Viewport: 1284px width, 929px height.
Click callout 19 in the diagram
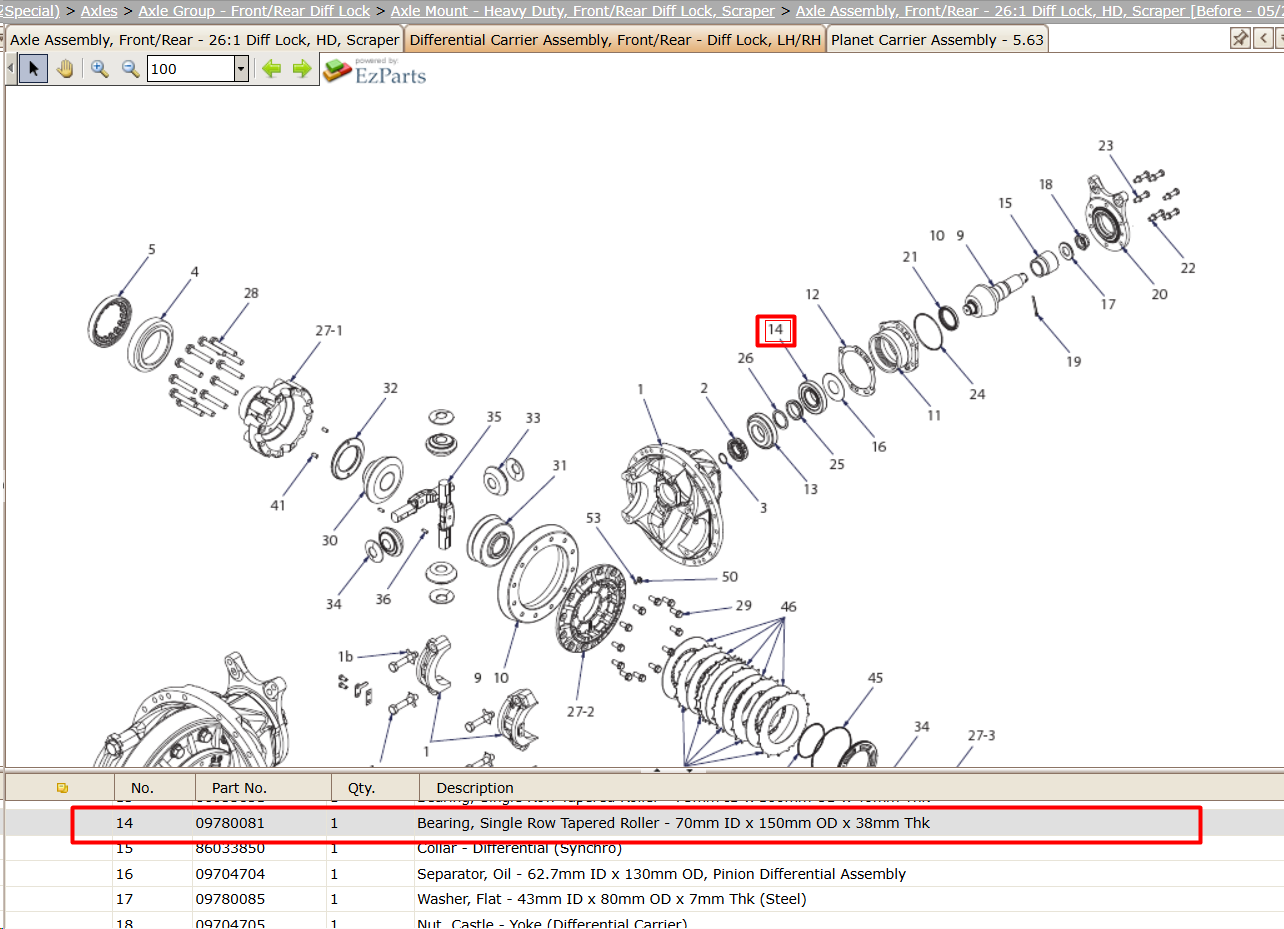pyautogui.click(x=1073, y=361)
